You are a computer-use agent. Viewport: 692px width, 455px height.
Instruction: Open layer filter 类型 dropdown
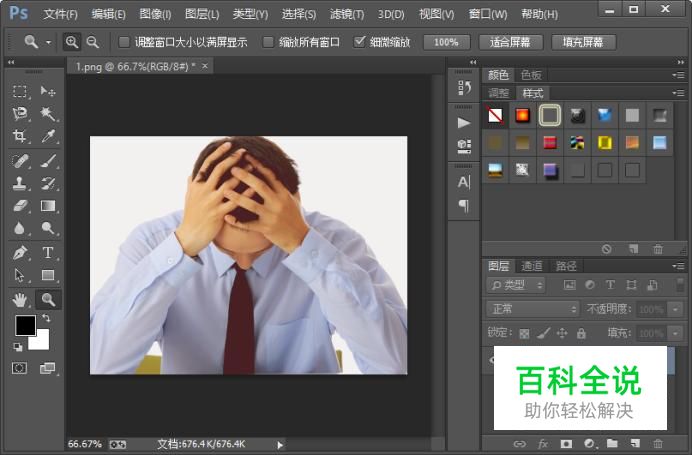[516, 285]
